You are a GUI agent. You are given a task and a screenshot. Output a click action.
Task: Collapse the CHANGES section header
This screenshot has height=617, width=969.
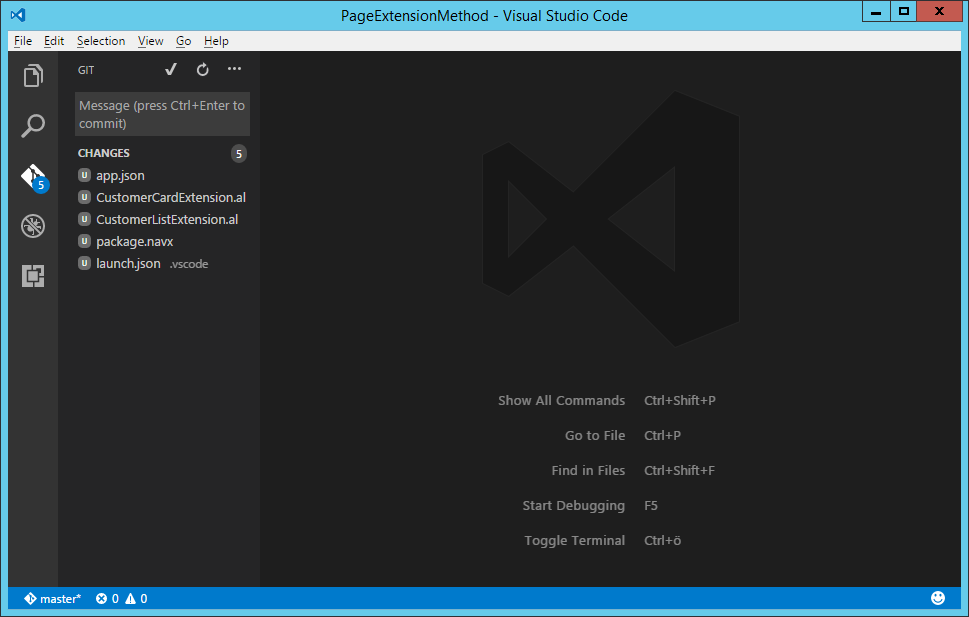point(104,153)
